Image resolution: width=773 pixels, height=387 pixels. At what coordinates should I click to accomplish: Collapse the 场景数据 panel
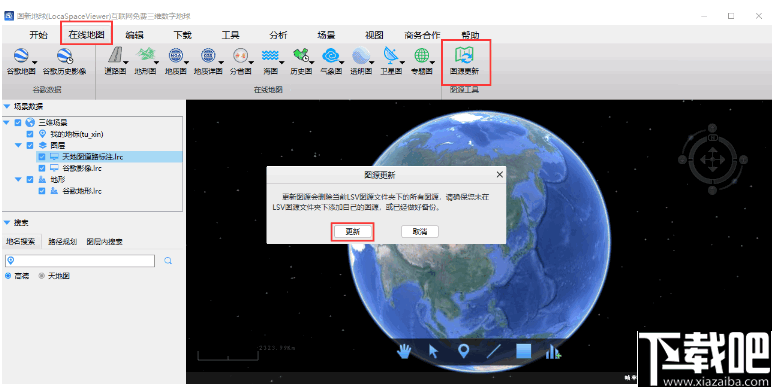point(7,106)
